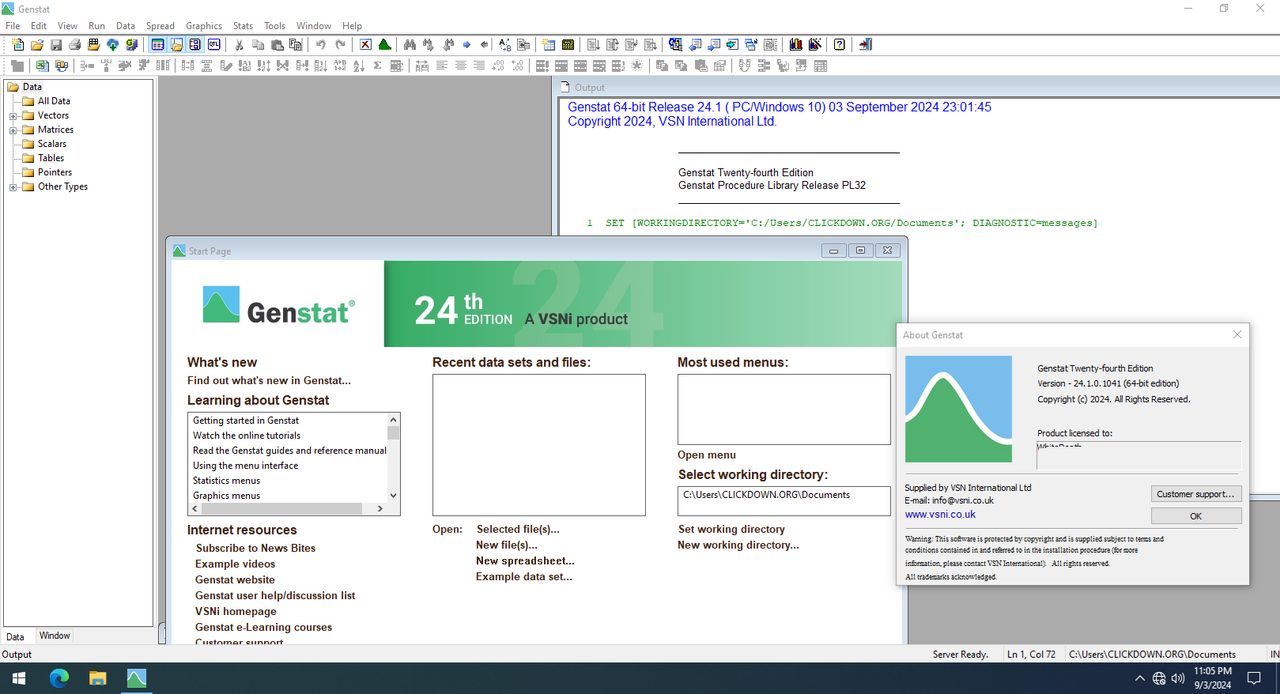Click the Microsoft Edge taskbar icon
This screenshot has height=694, width=1280.
[59, 678]
